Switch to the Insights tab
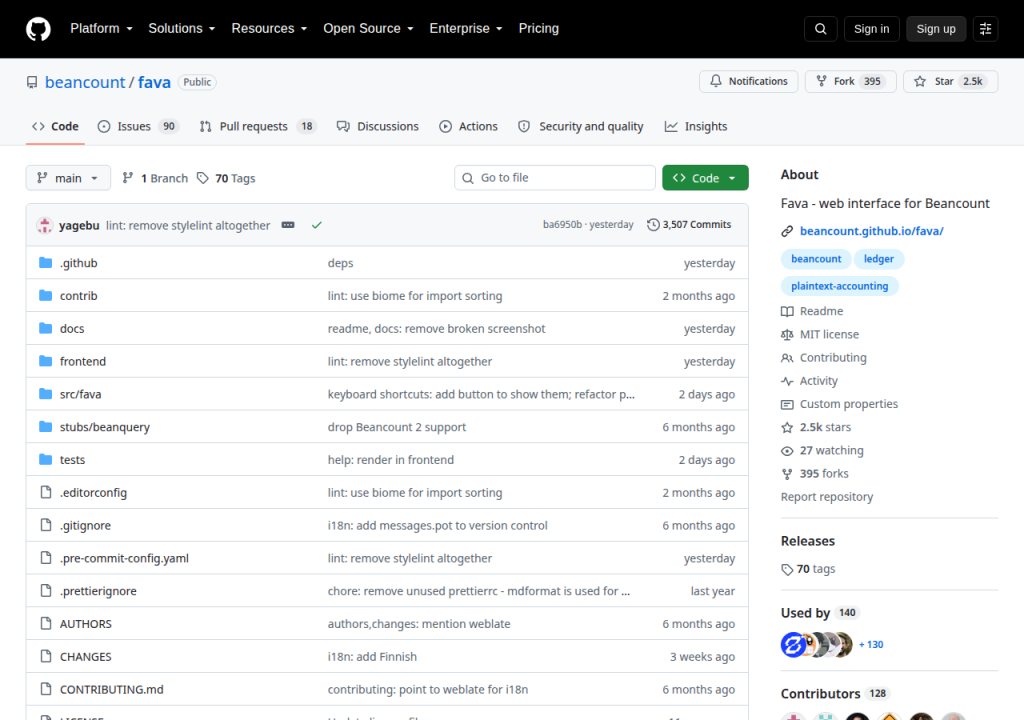 [696, 126]
